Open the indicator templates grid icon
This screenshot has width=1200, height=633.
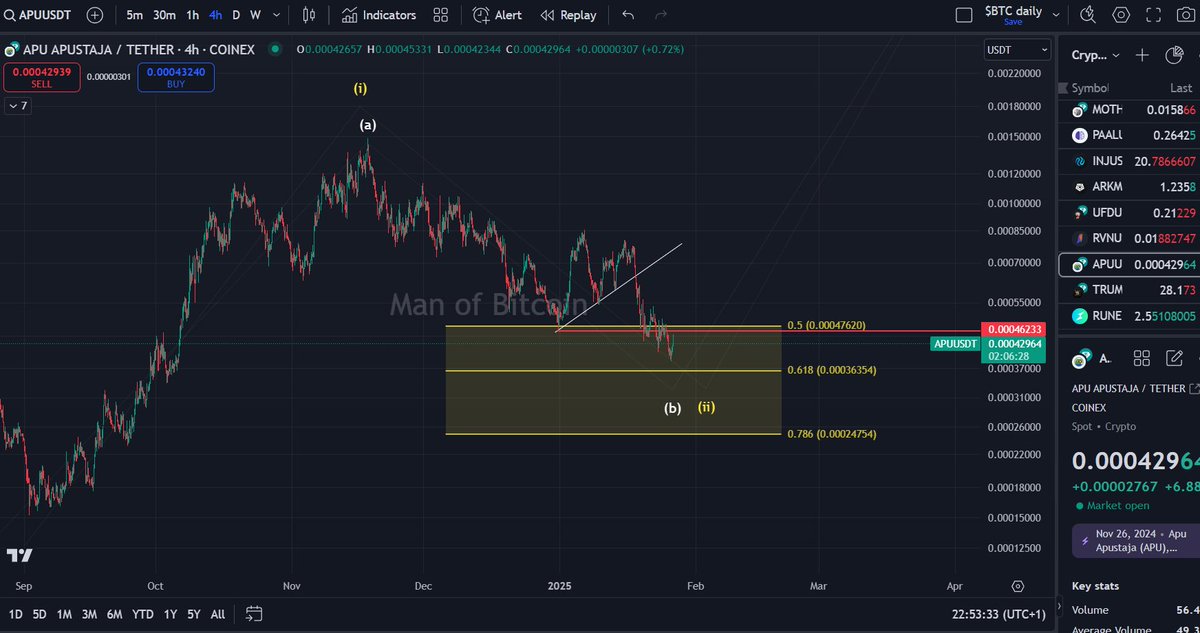pos(440,15)
